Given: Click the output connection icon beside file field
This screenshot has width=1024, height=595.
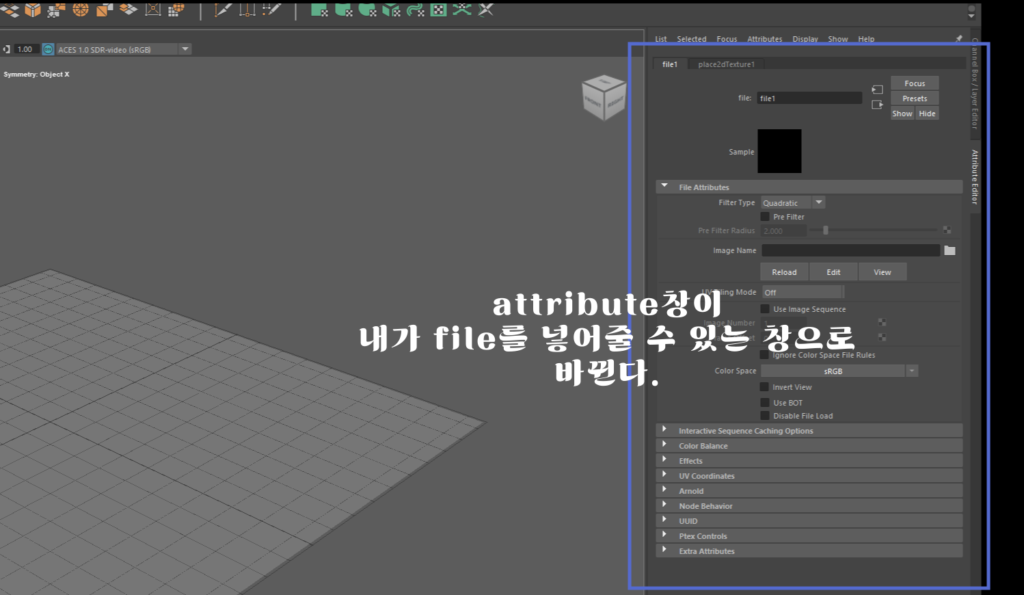Looking at the screenshot, I should (x=877, y=105).
